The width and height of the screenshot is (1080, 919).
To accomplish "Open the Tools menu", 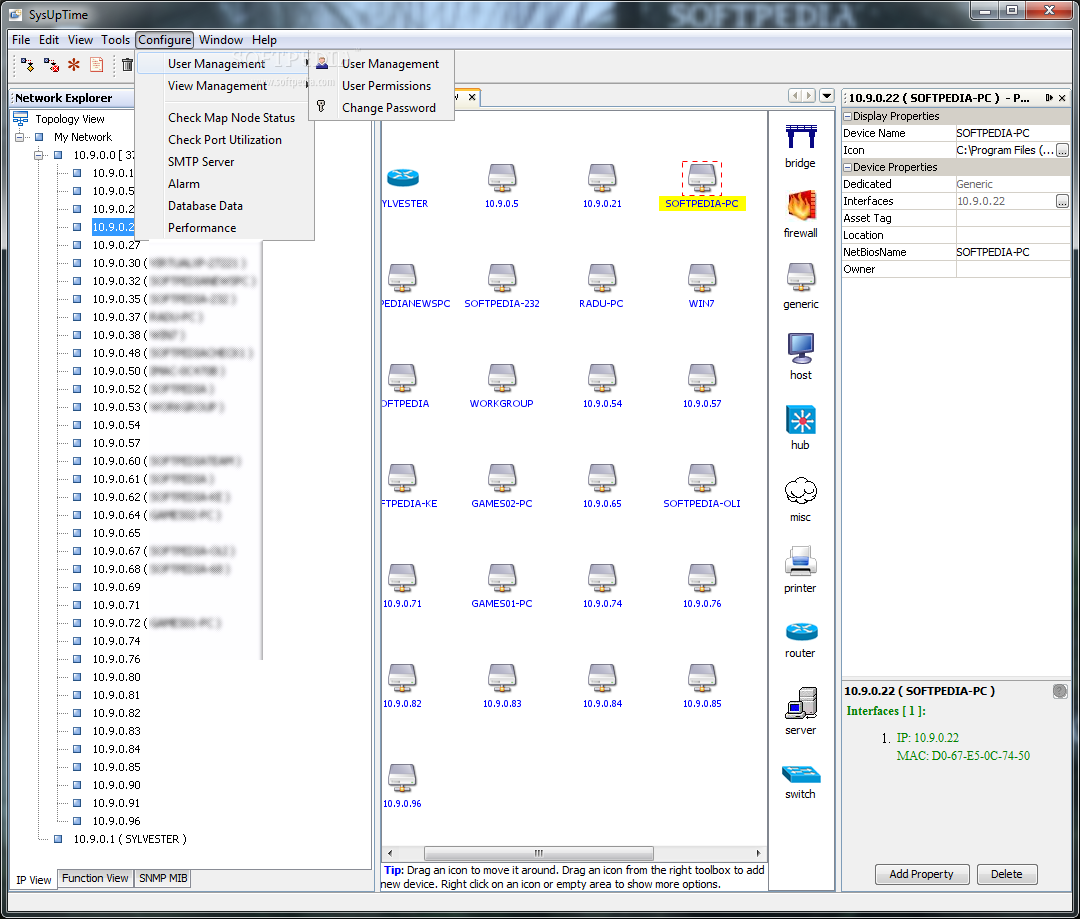I will (x=115, y=40).
